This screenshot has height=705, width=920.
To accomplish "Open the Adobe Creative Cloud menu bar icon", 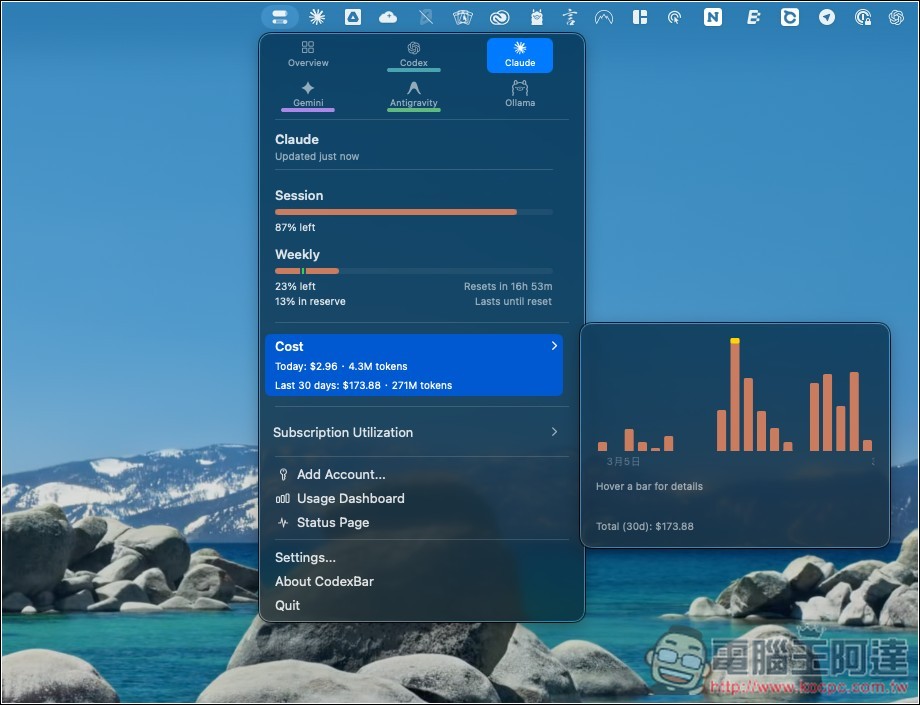I will pyautogui.click(x=499, y=18).
